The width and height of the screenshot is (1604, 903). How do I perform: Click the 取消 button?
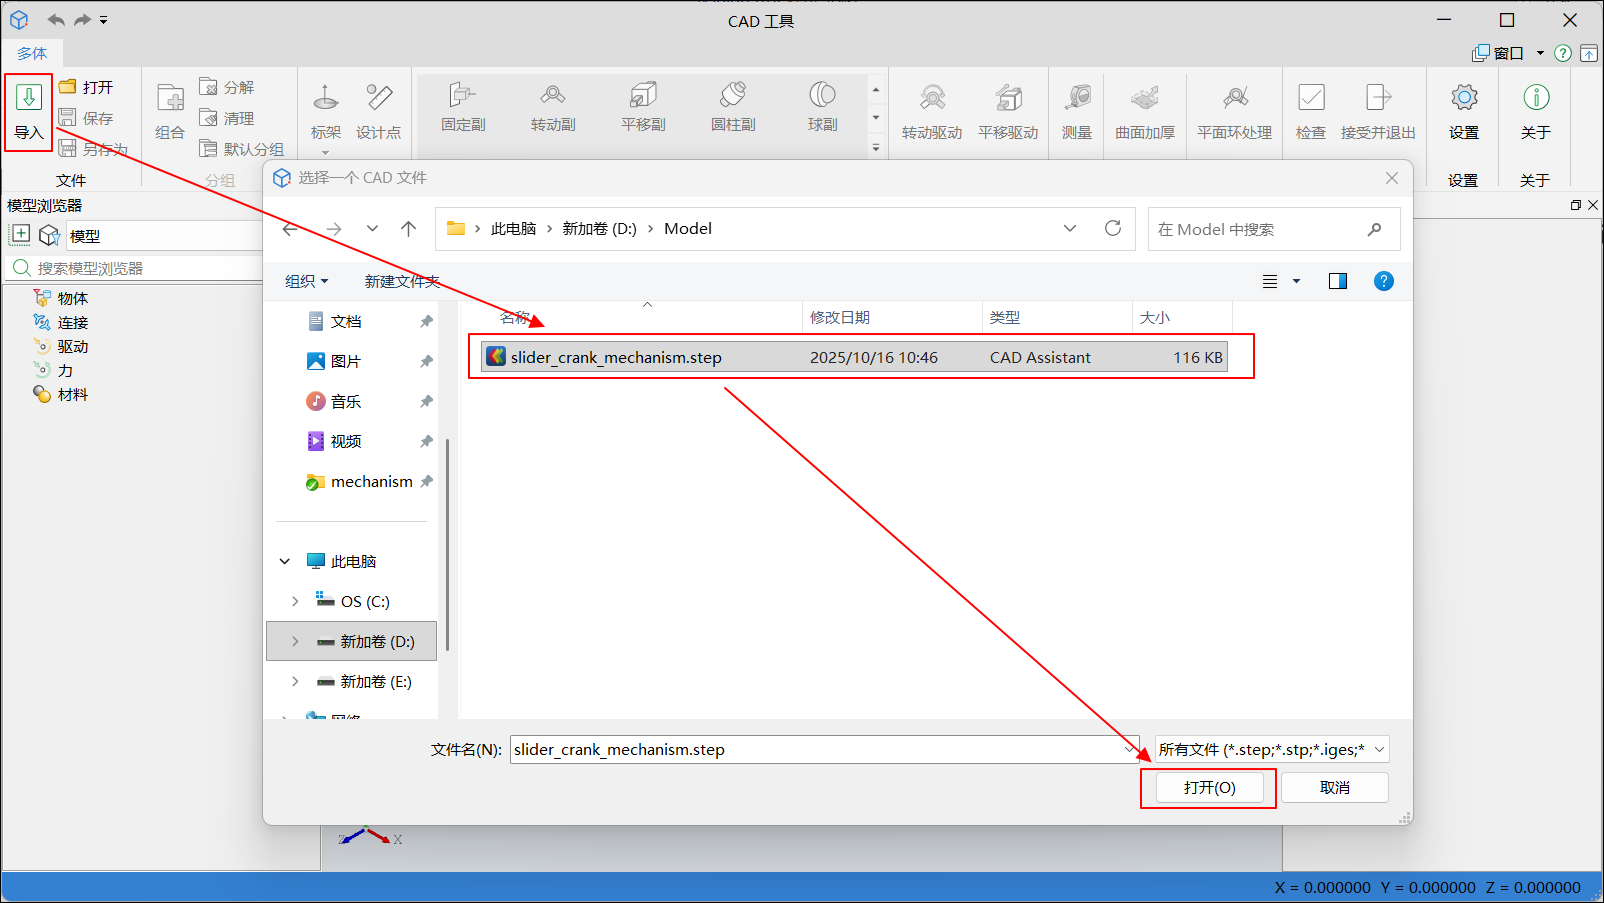click(x=1334, y=788)
